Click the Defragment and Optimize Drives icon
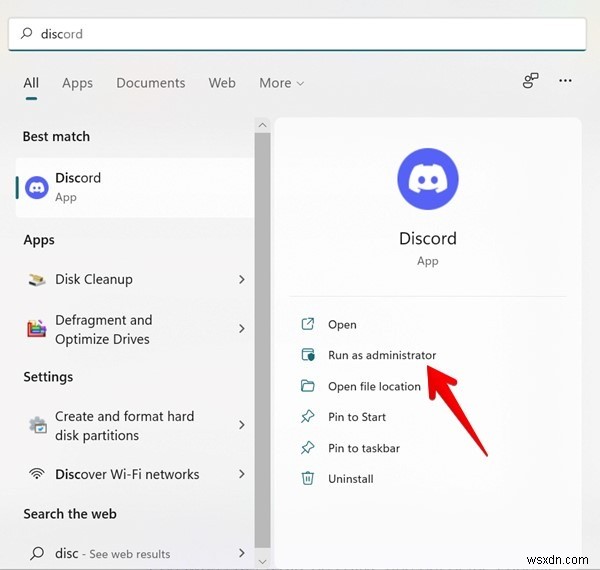 click(x=37, y=329)
